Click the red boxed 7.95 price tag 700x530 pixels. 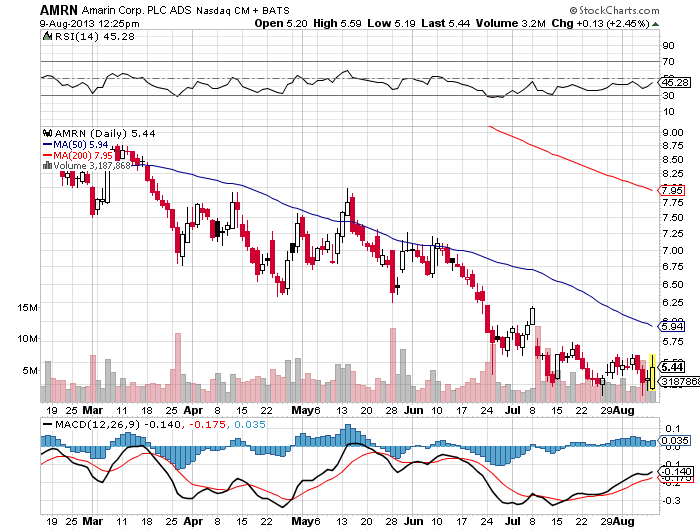coord(672,191)
